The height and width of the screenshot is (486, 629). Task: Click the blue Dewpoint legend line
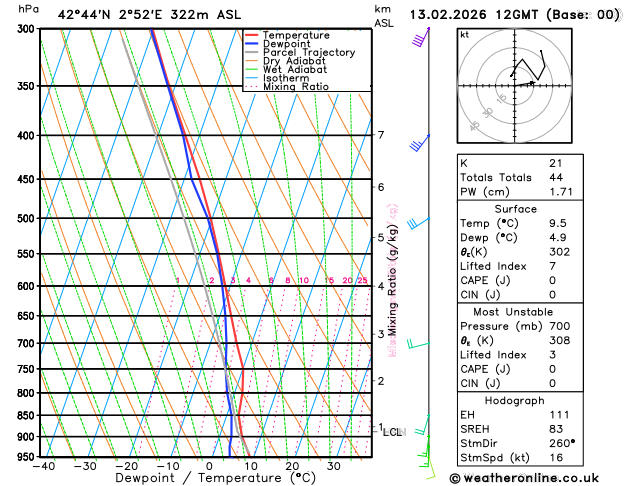click(x=252, y=44)
